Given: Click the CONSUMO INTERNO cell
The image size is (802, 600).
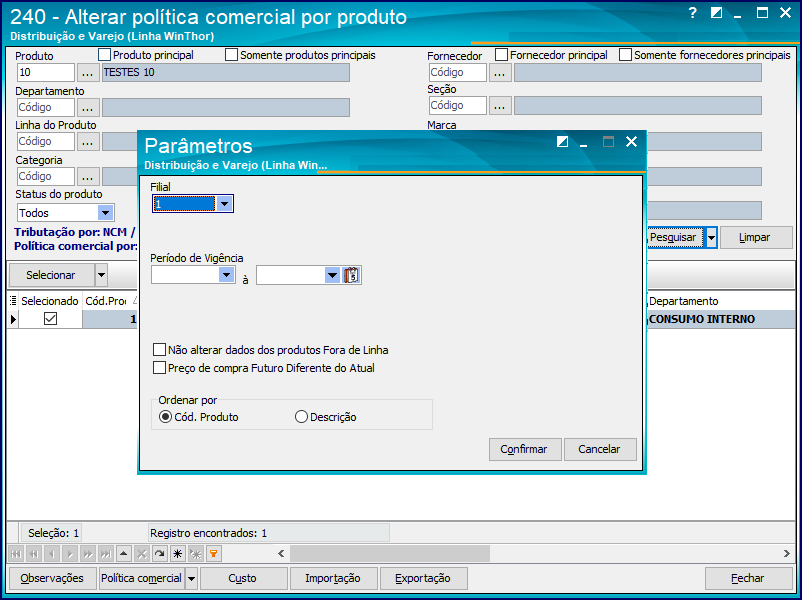Looking at the screenshot, I should [x=721, y=319].
